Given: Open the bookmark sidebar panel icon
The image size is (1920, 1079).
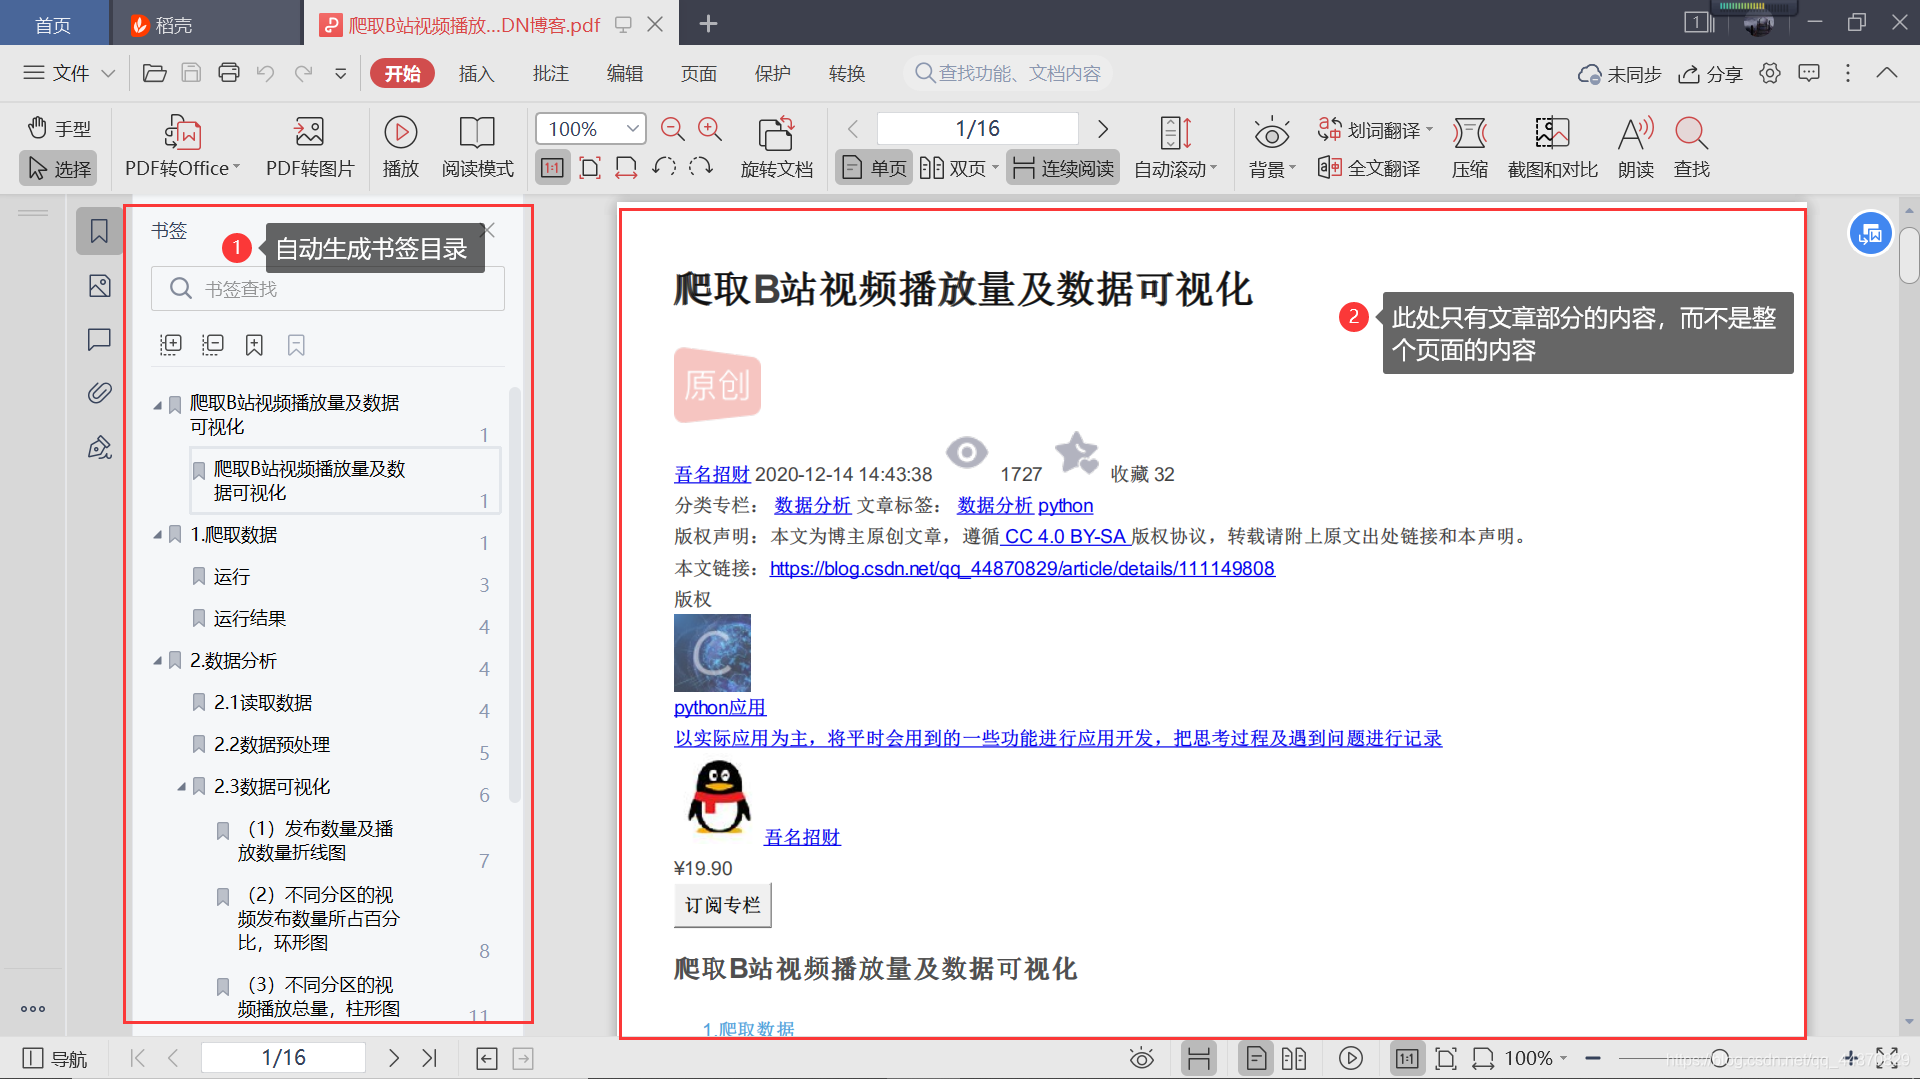Looking at the screenshot, I should pyautogui.click(x=99, y=231).
